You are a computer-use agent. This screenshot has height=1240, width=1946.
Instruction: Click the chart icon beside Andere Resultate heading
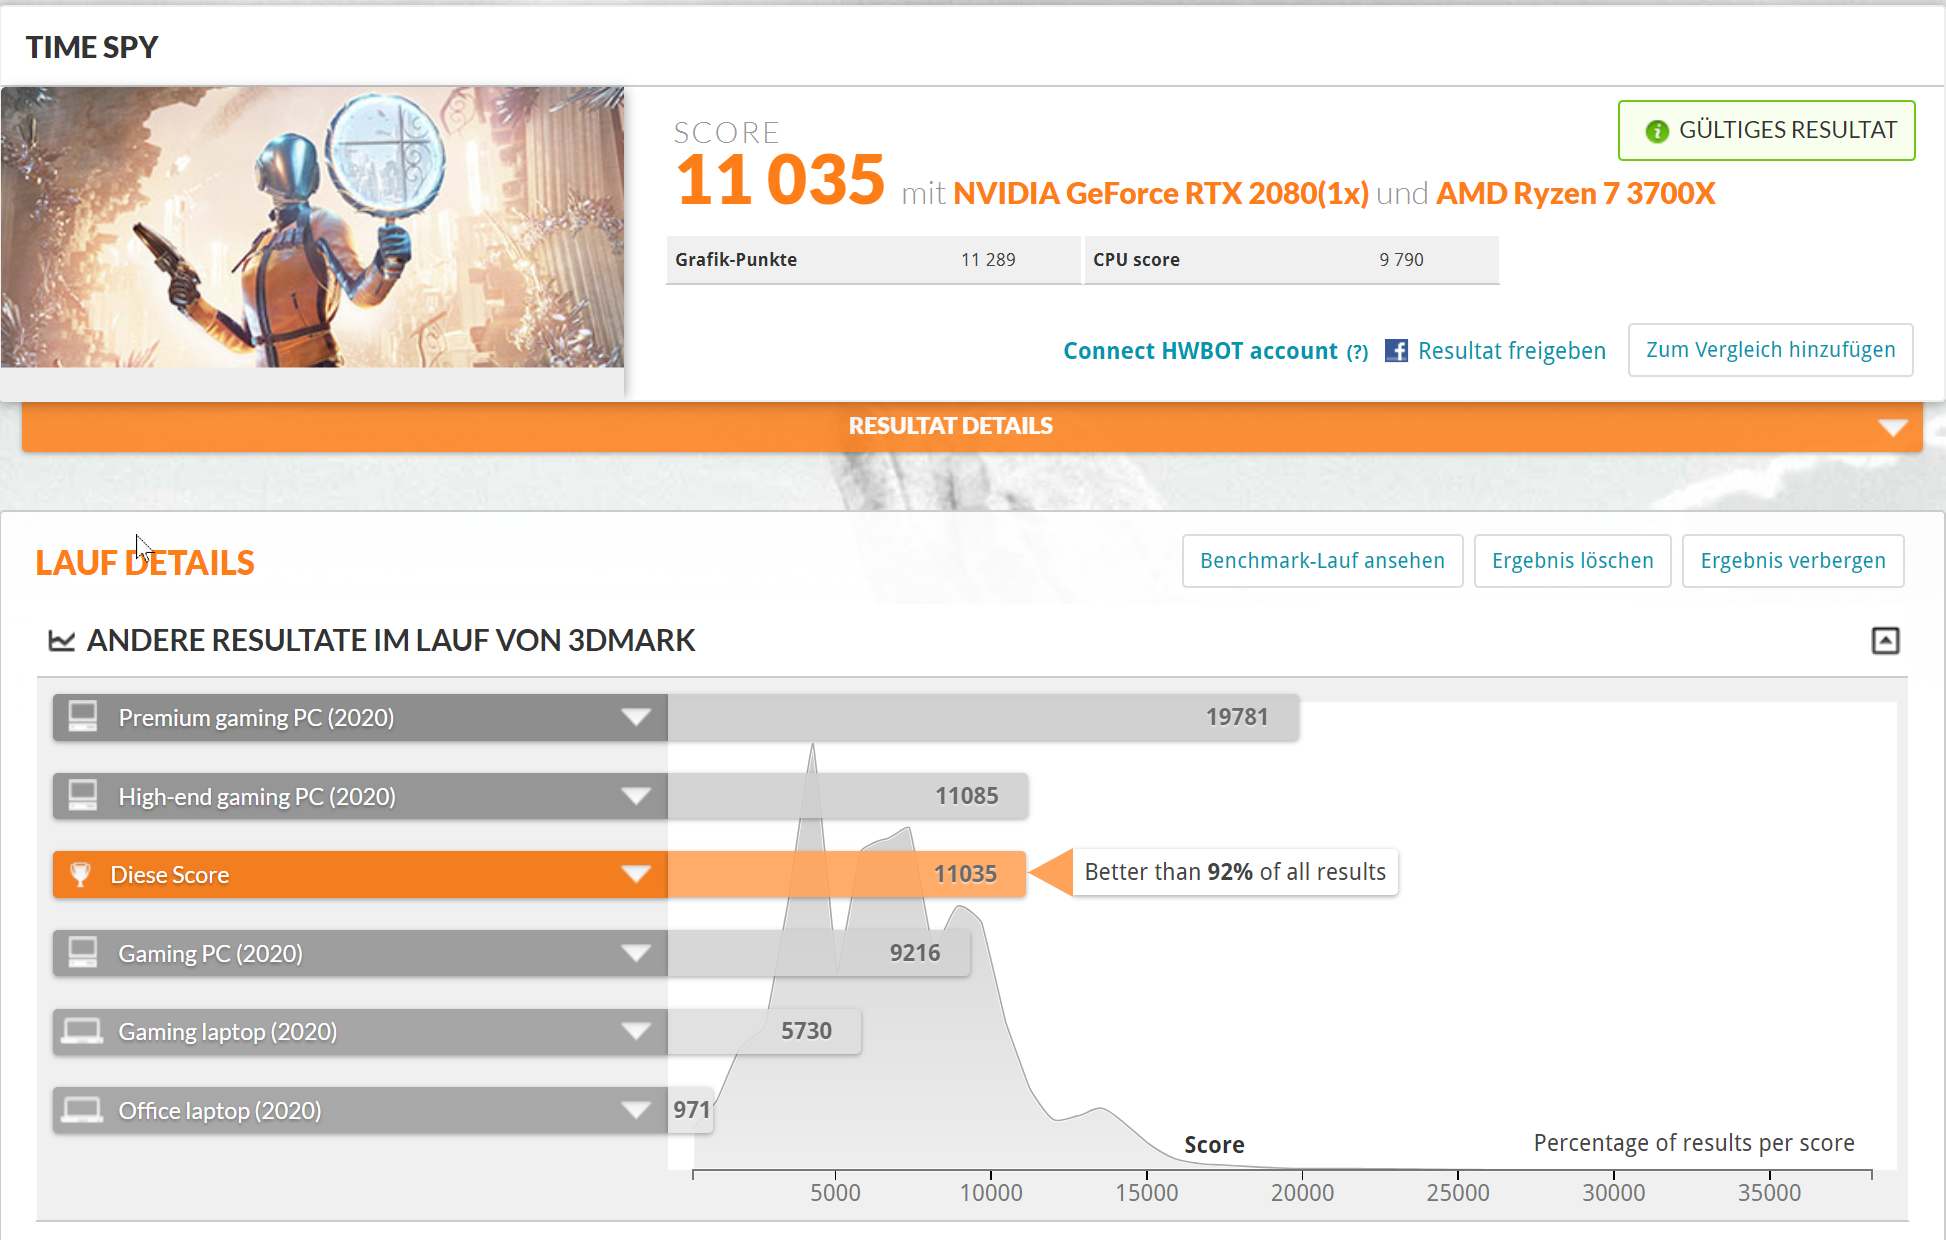62,641
